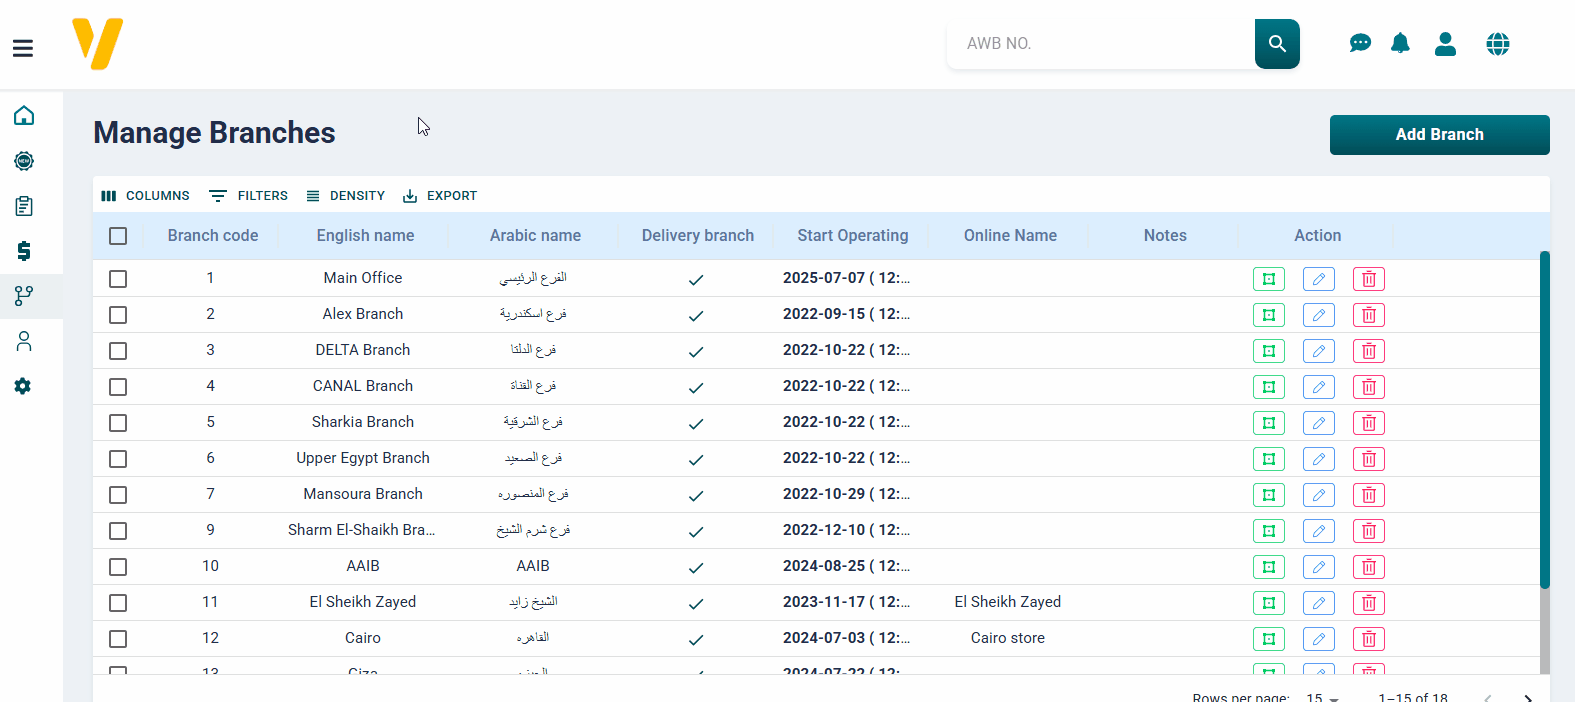Image resolution: width=1575 pixels, height=702 pixels.
Task: Click the search magnifier button
Action: 1277,44
